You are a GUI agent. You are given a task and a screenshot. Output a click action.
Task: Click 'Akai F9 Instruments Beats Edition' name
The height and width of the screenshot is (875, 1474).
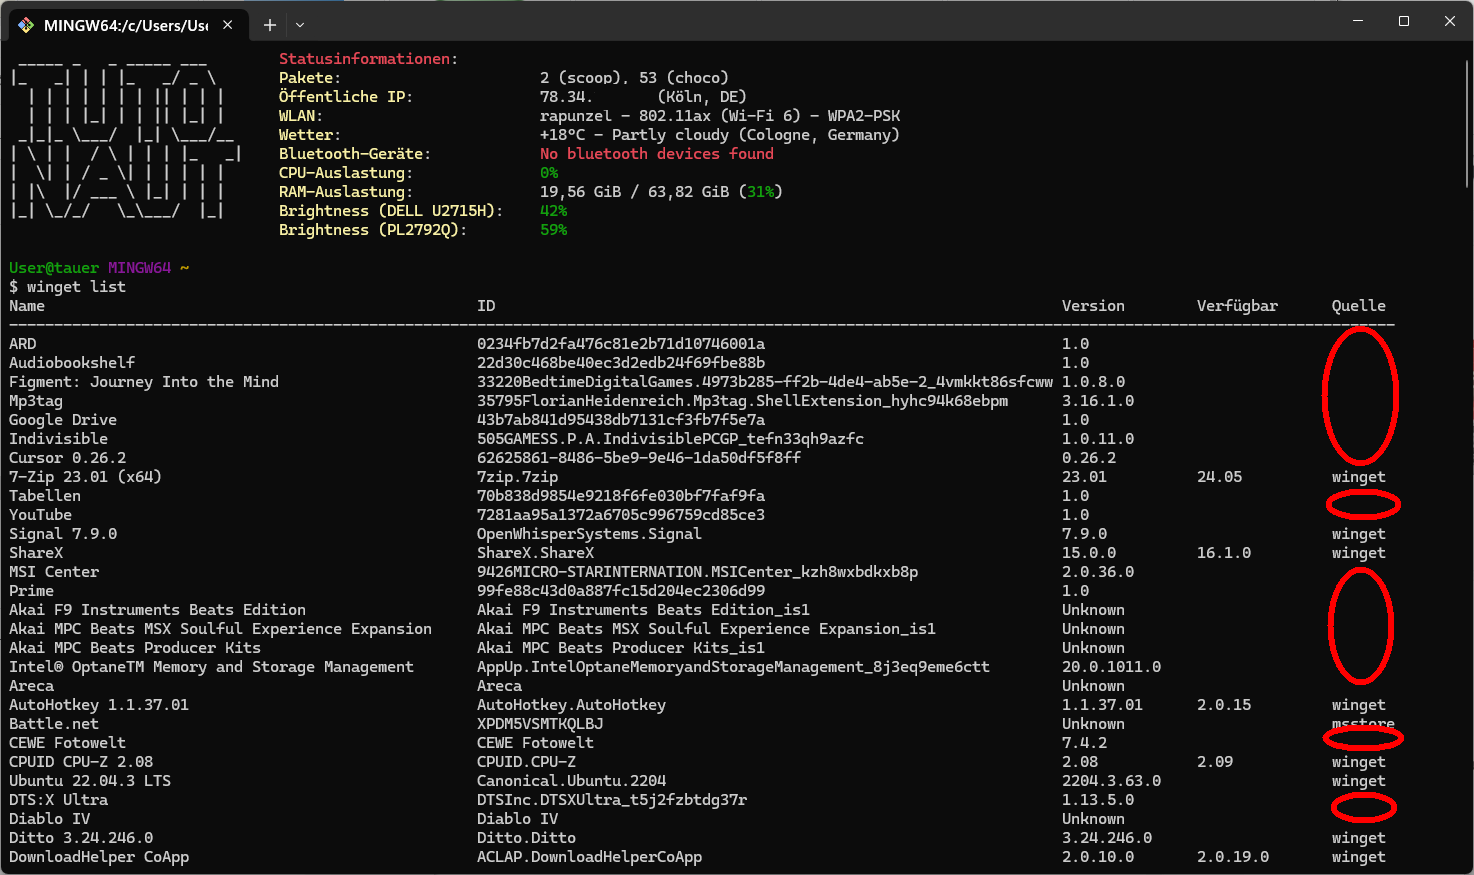click(157, 610)
